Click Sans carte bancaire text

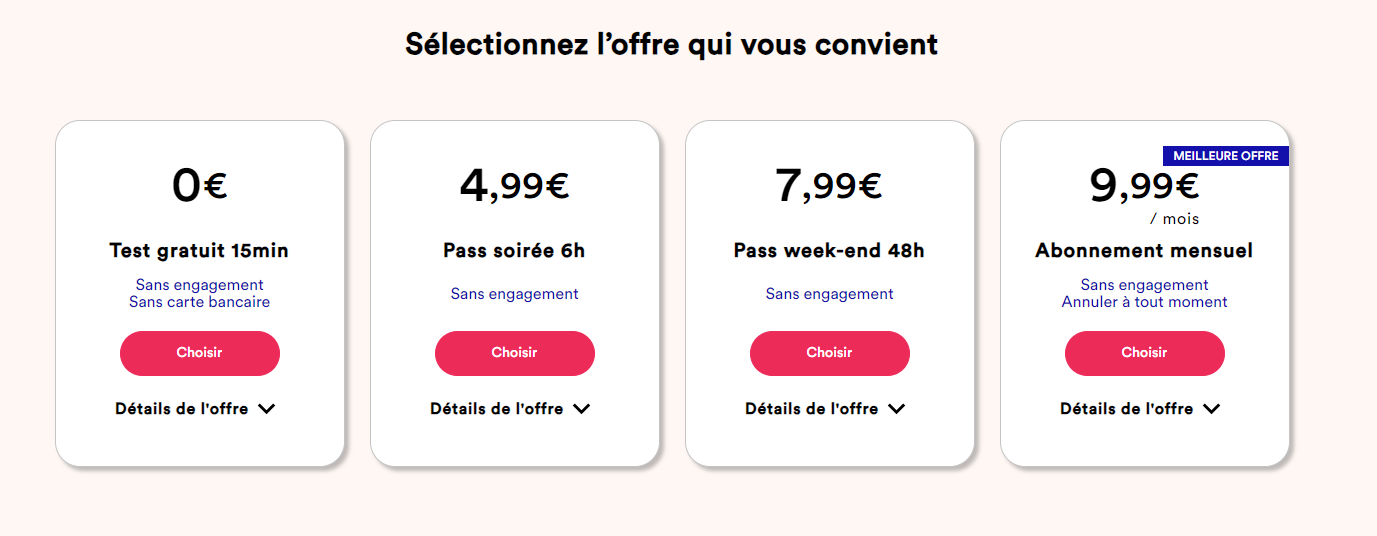199,302
